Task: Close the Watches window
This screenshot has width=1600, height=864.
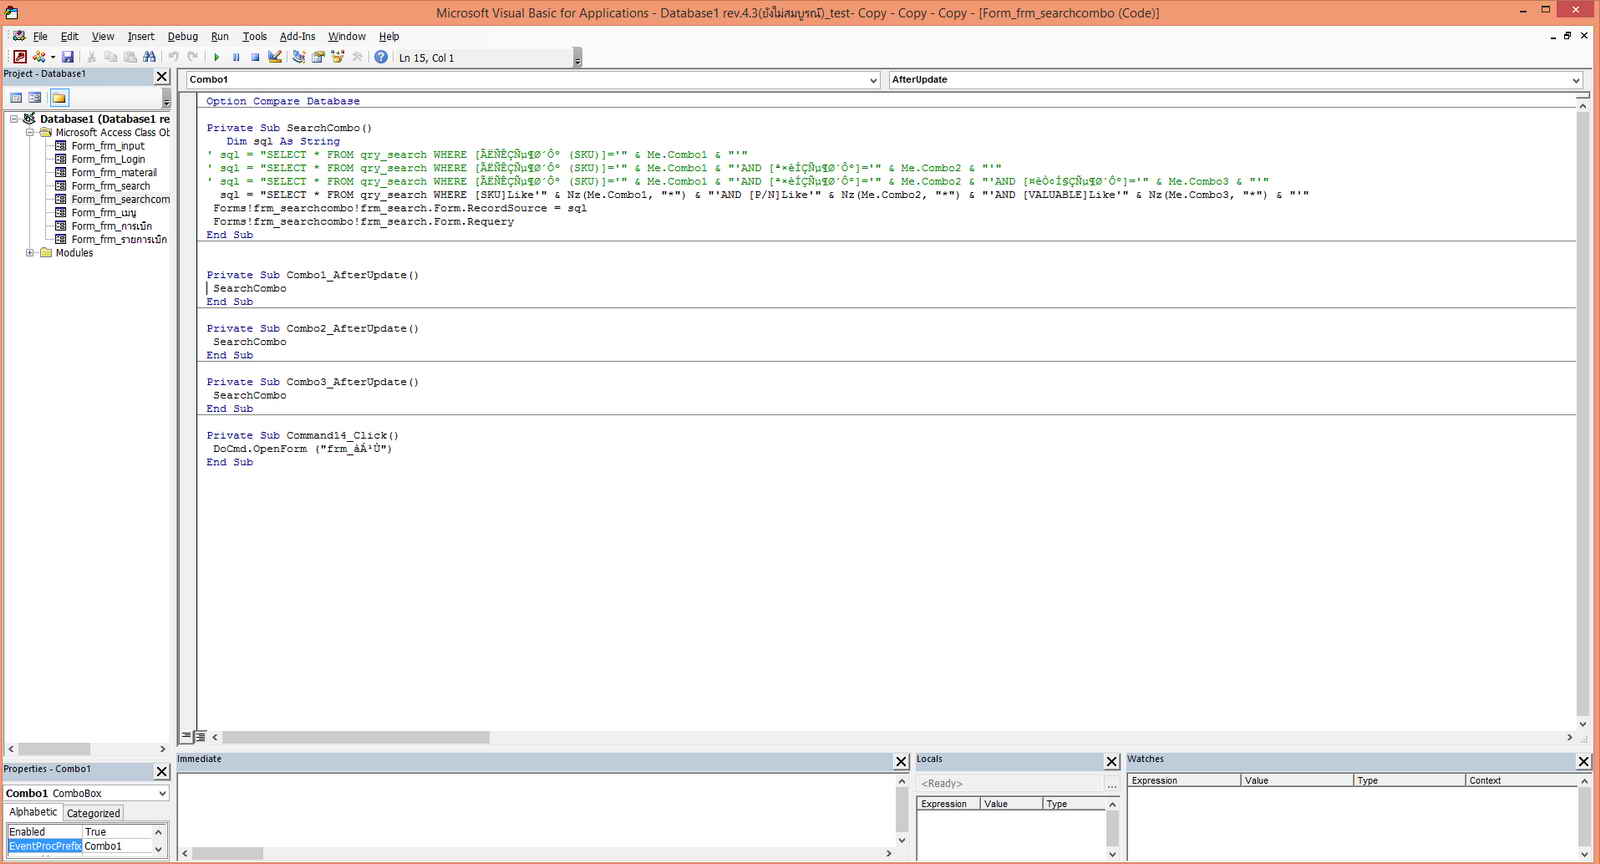Action: point(1584,761)
